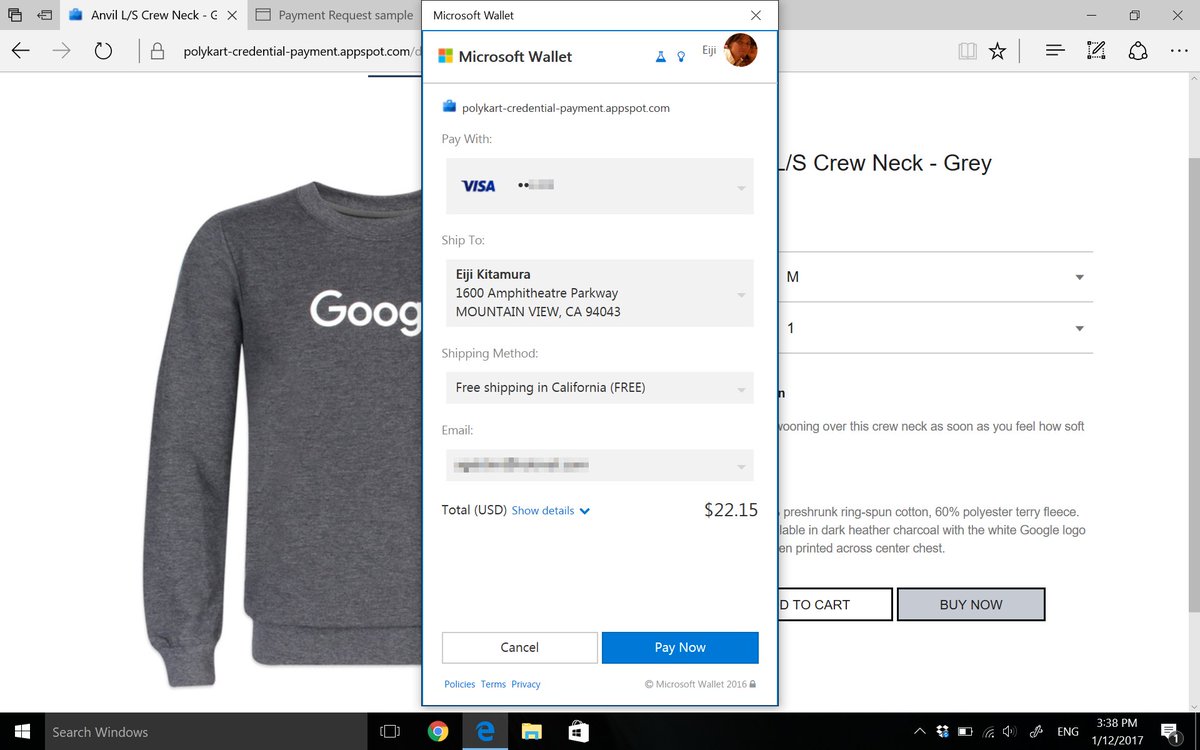Click the Eiji Kitamura name in Ship To

[493, 274]
